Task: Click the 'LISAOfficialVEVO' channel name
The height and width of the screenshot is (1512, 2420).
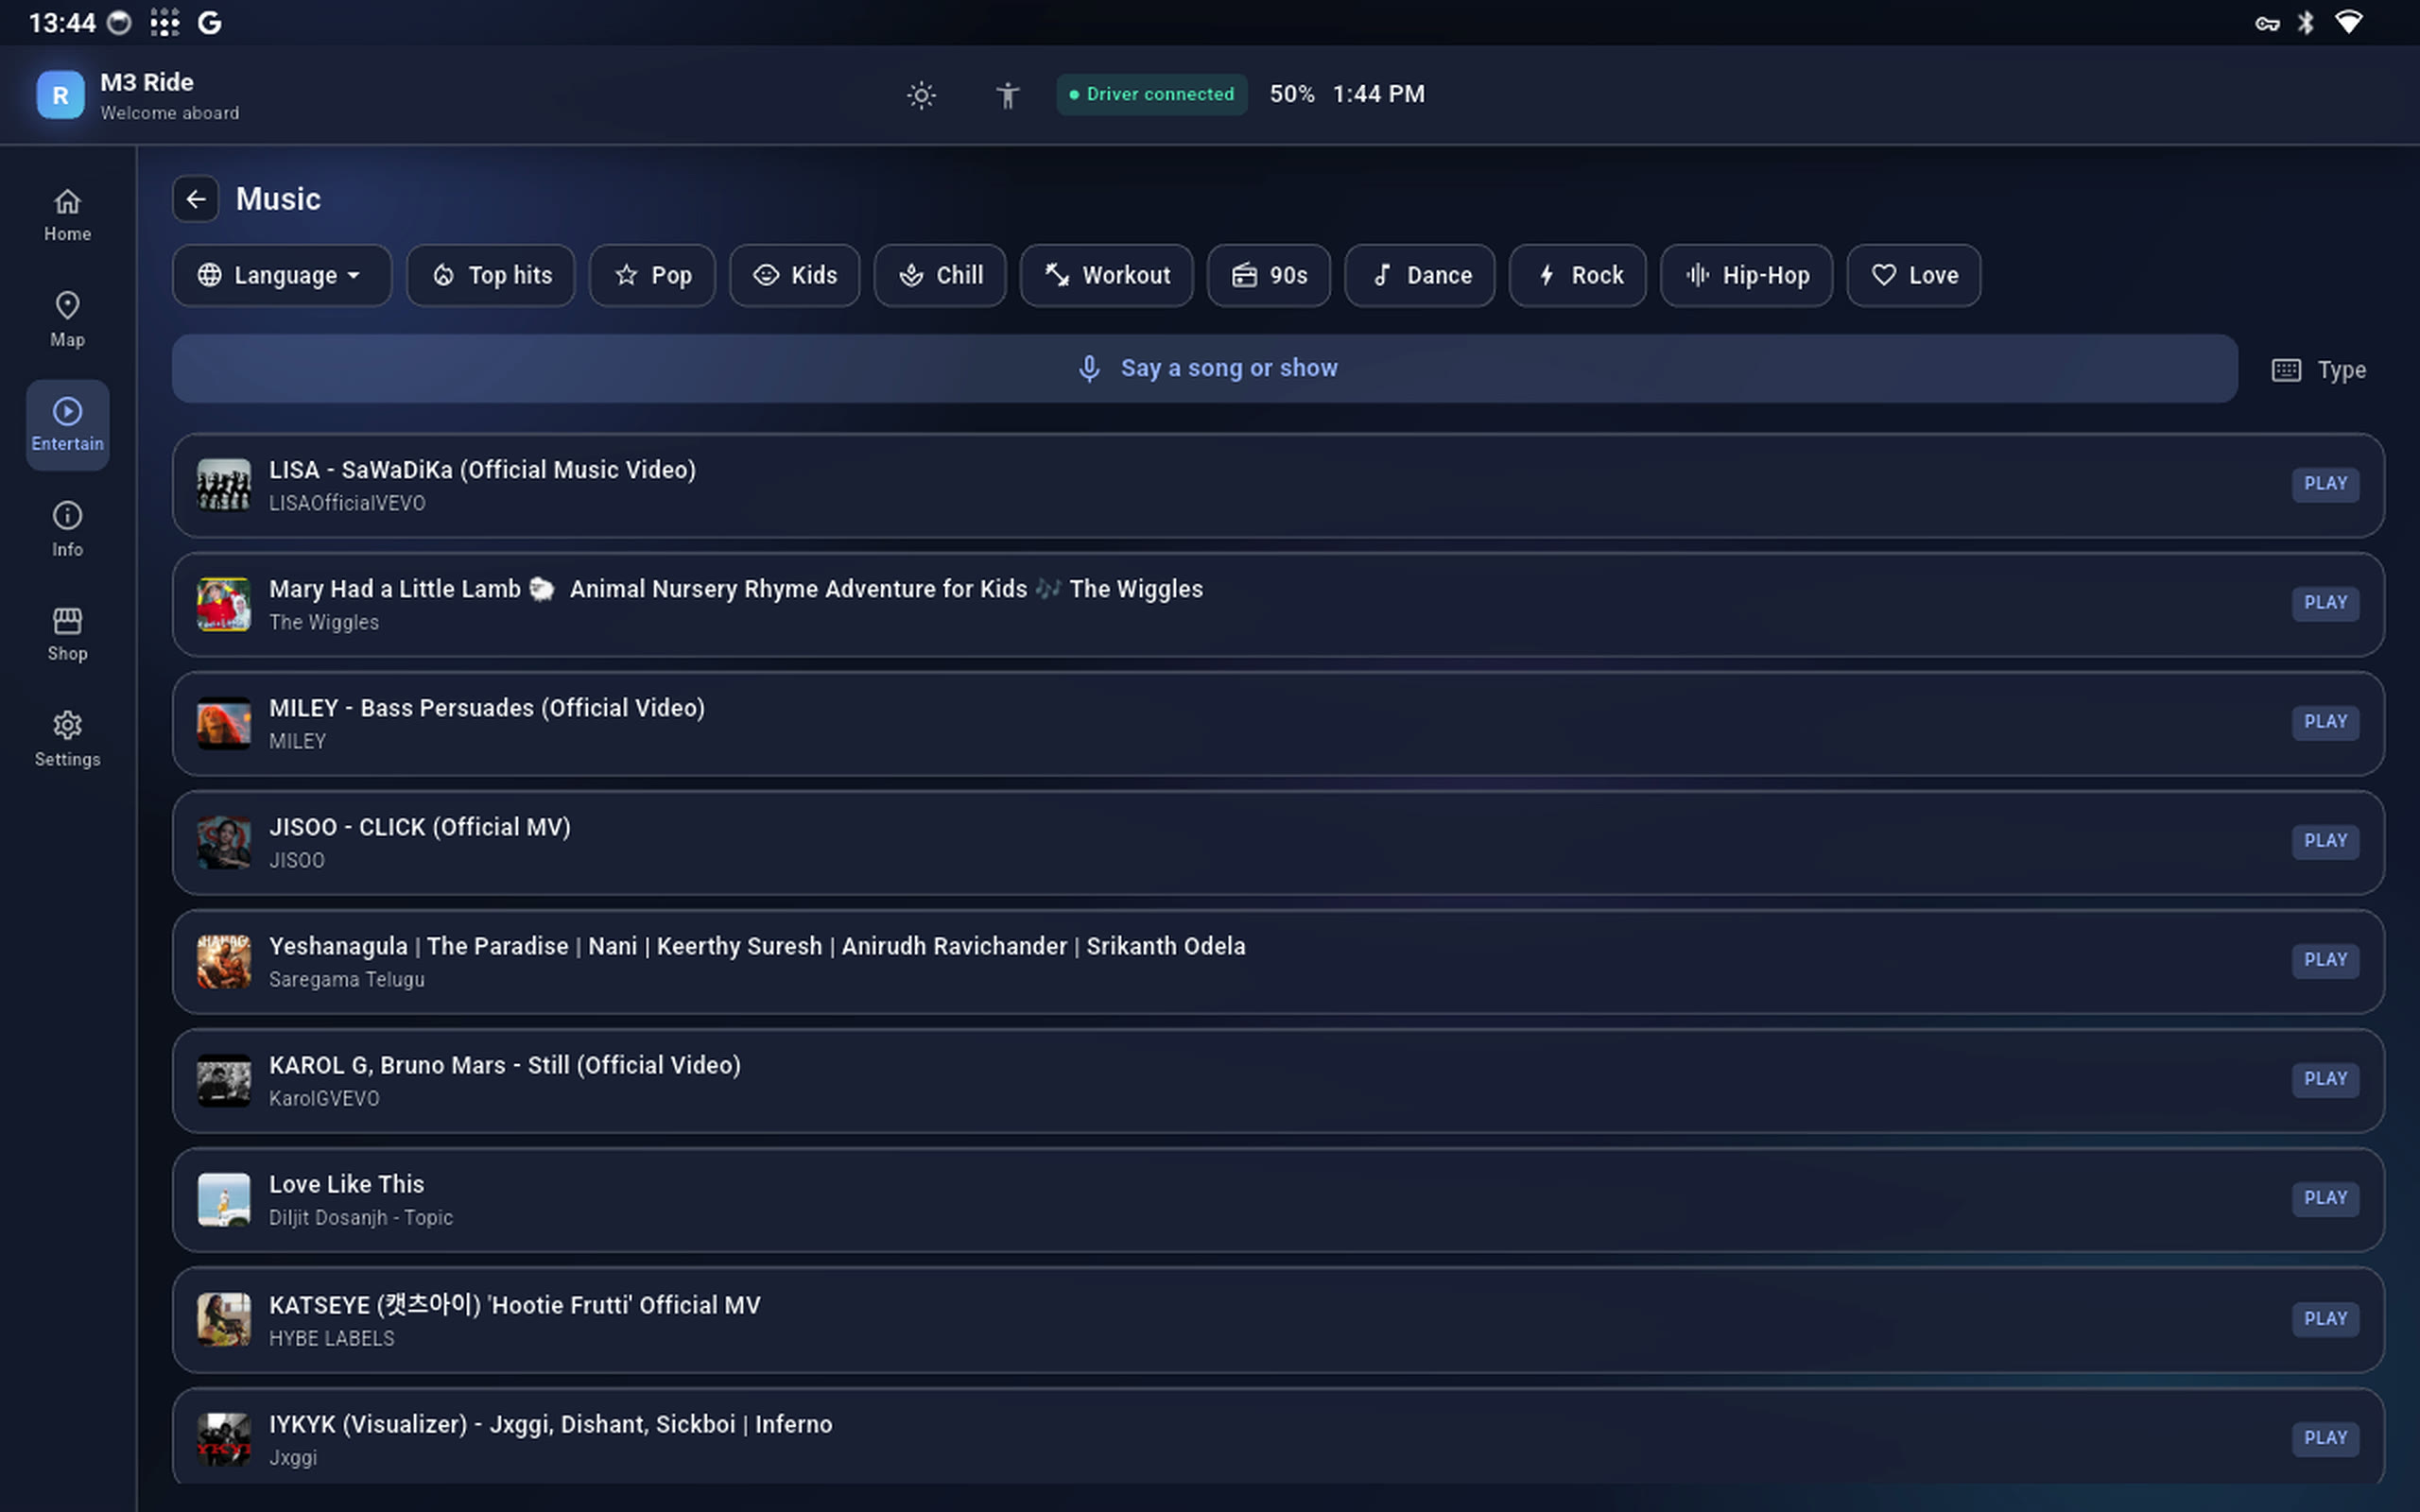Action: click(347, 503)
